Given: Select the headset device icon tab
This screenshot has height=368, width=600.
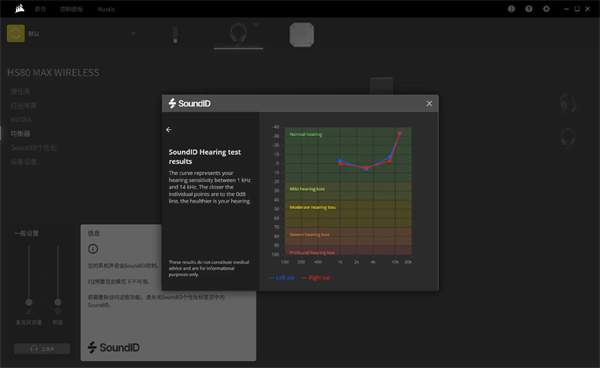Looking at the screenshot, I should click(x=238, y=34).
